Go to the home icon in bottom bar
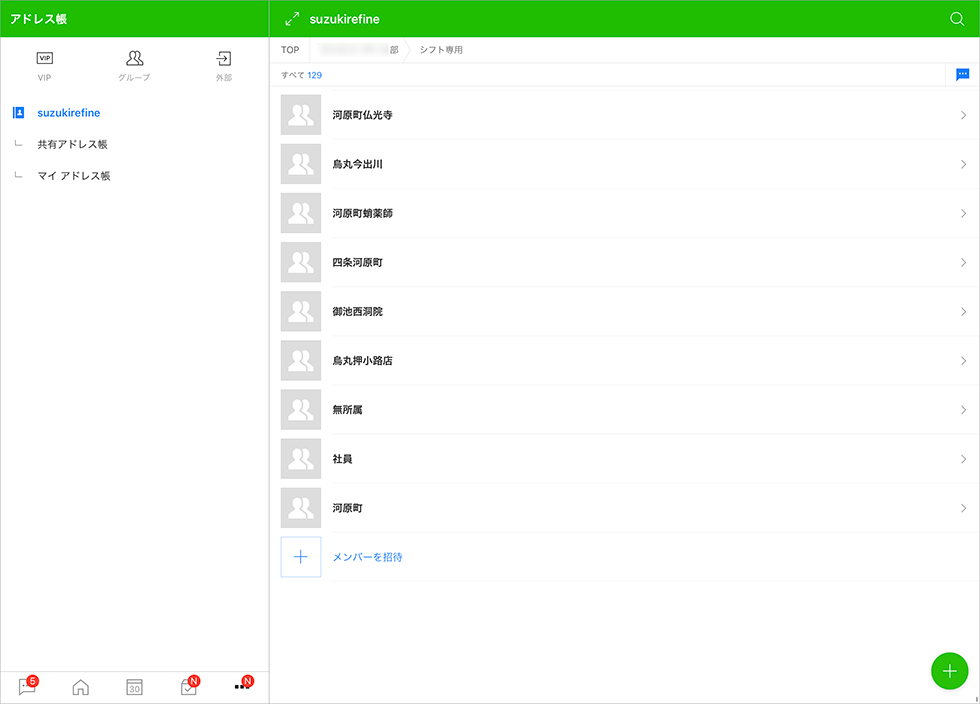This screenshot has width=980, height=704. 81,686
